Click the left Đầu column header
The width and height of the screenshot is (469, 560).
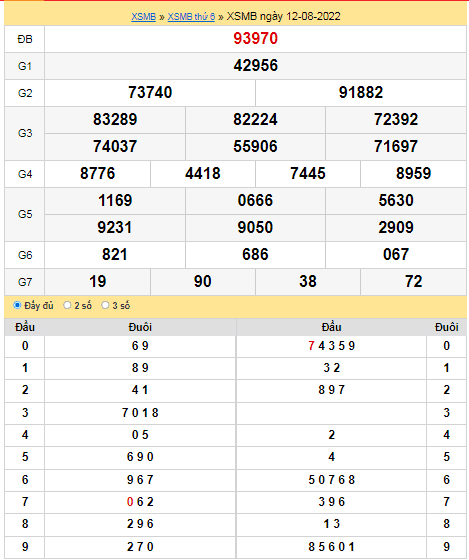[x=25, y=327]
